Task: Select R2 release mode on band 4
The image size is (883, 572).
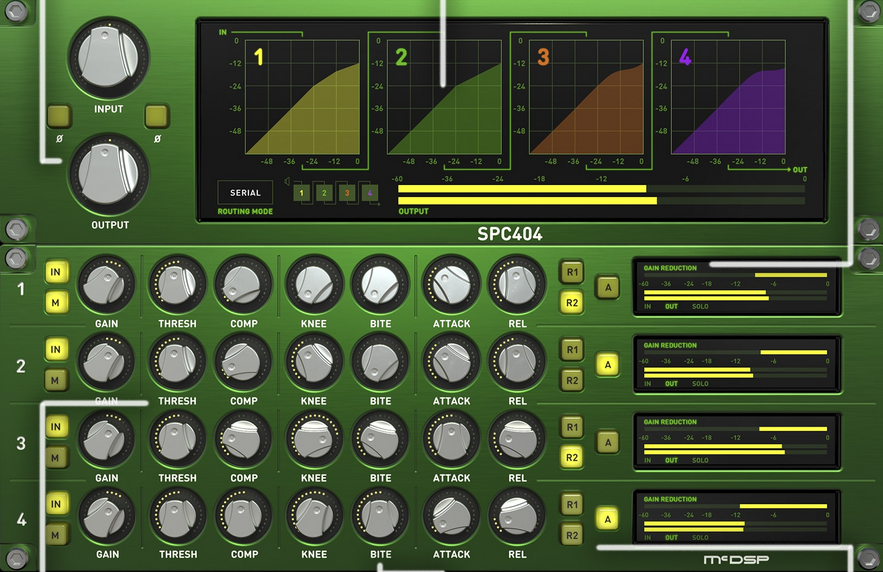Action: pyautogui.click(x=572, y=535)
